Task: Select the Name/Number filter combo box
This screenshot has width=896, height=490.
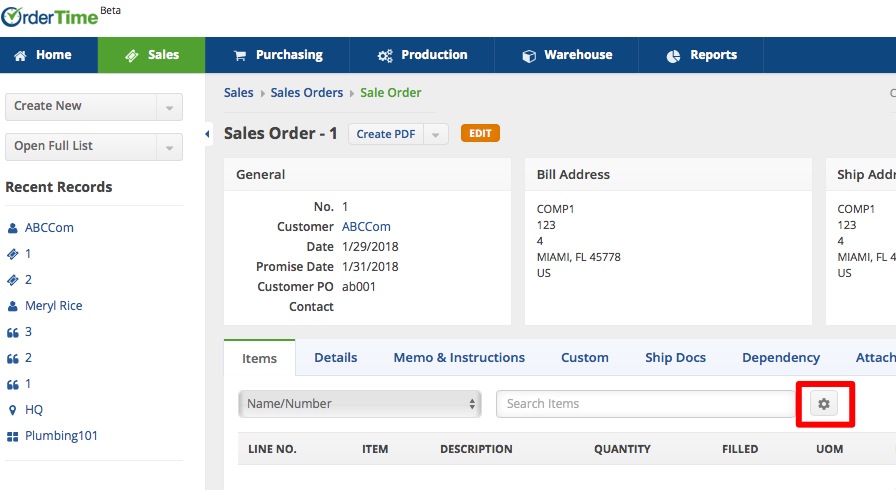Action: [360, 404]
